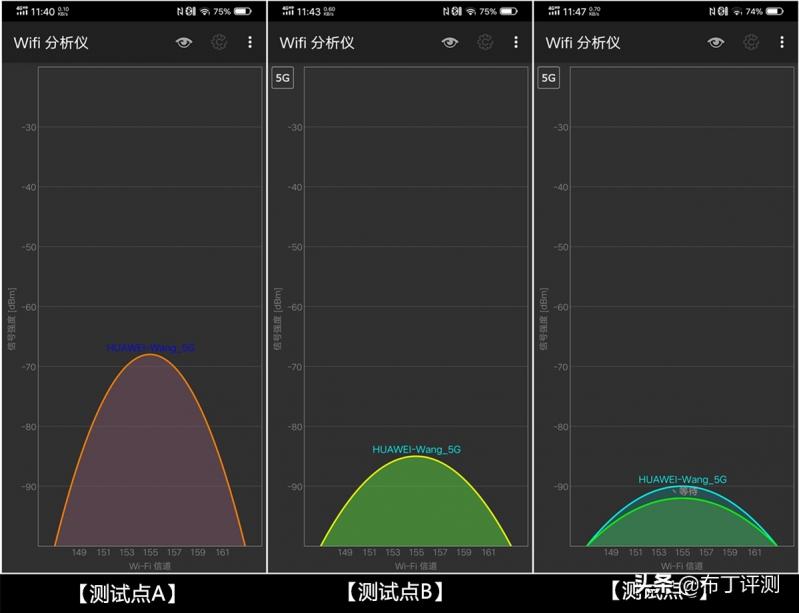
Task: Click the Wifi 分析仪 title in the 11:40 screen
Action: [51, 43]
